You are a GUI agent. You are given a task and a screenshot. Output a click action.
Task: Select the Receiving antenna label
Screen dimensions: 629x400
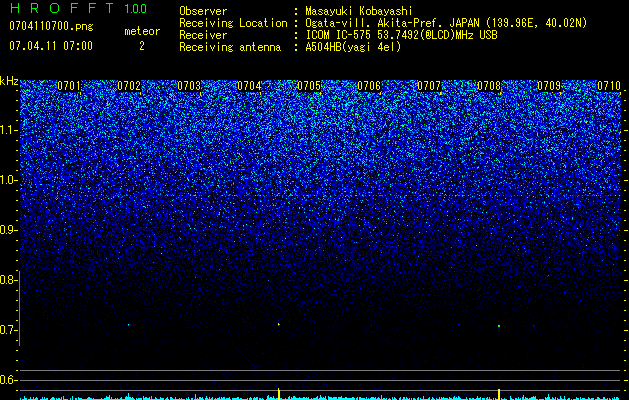(230, 47)
